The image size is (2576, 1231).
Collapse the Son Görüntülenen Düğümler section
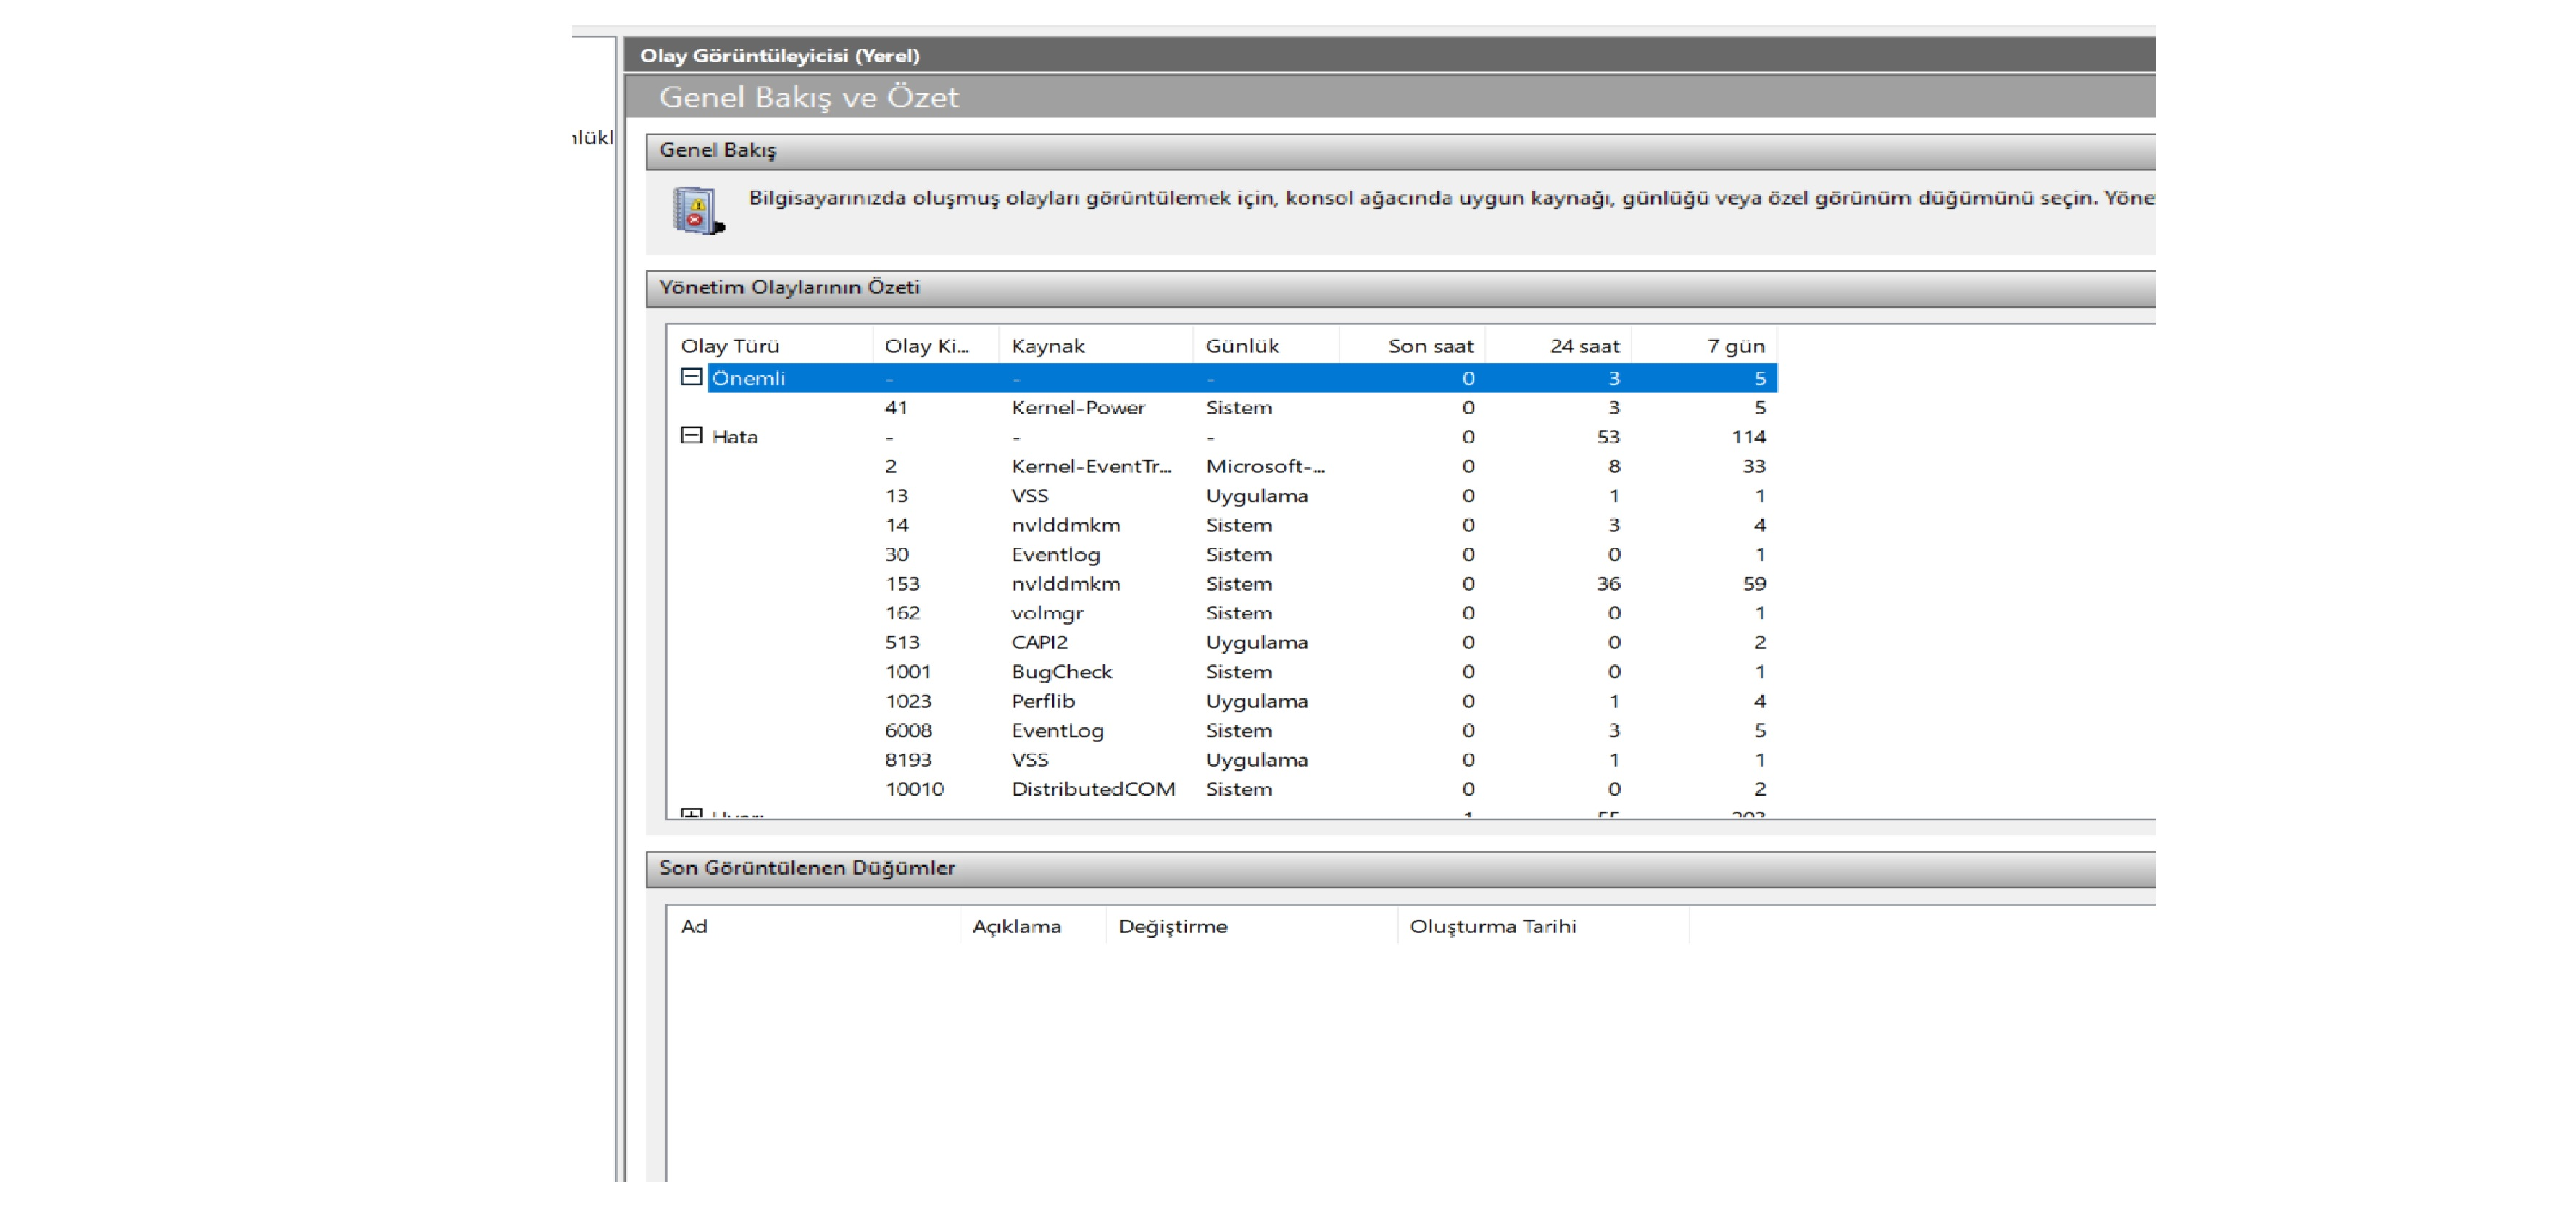coord(1400,868)
